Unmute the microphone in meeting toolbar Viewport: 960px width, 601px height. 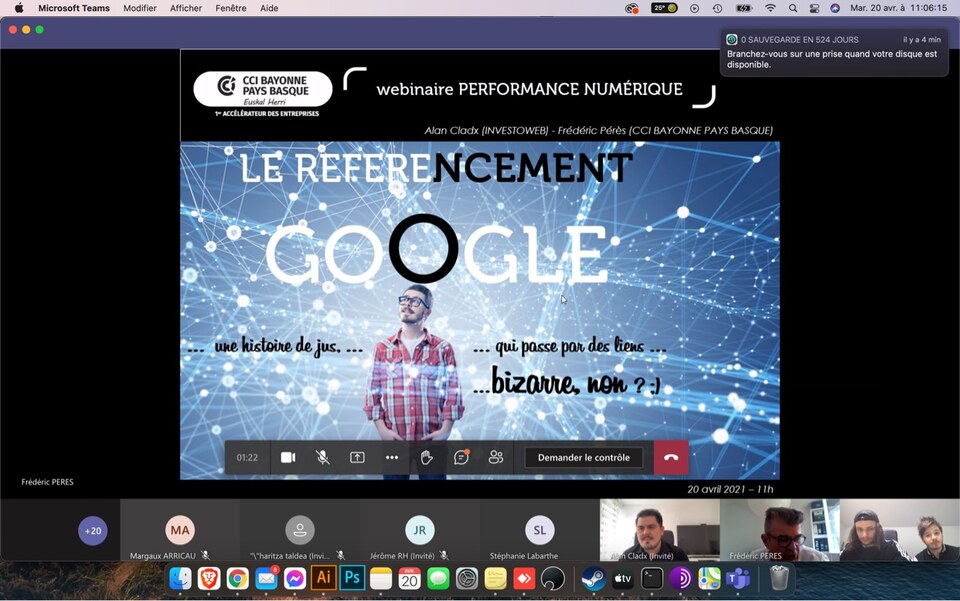click(323, 458)
